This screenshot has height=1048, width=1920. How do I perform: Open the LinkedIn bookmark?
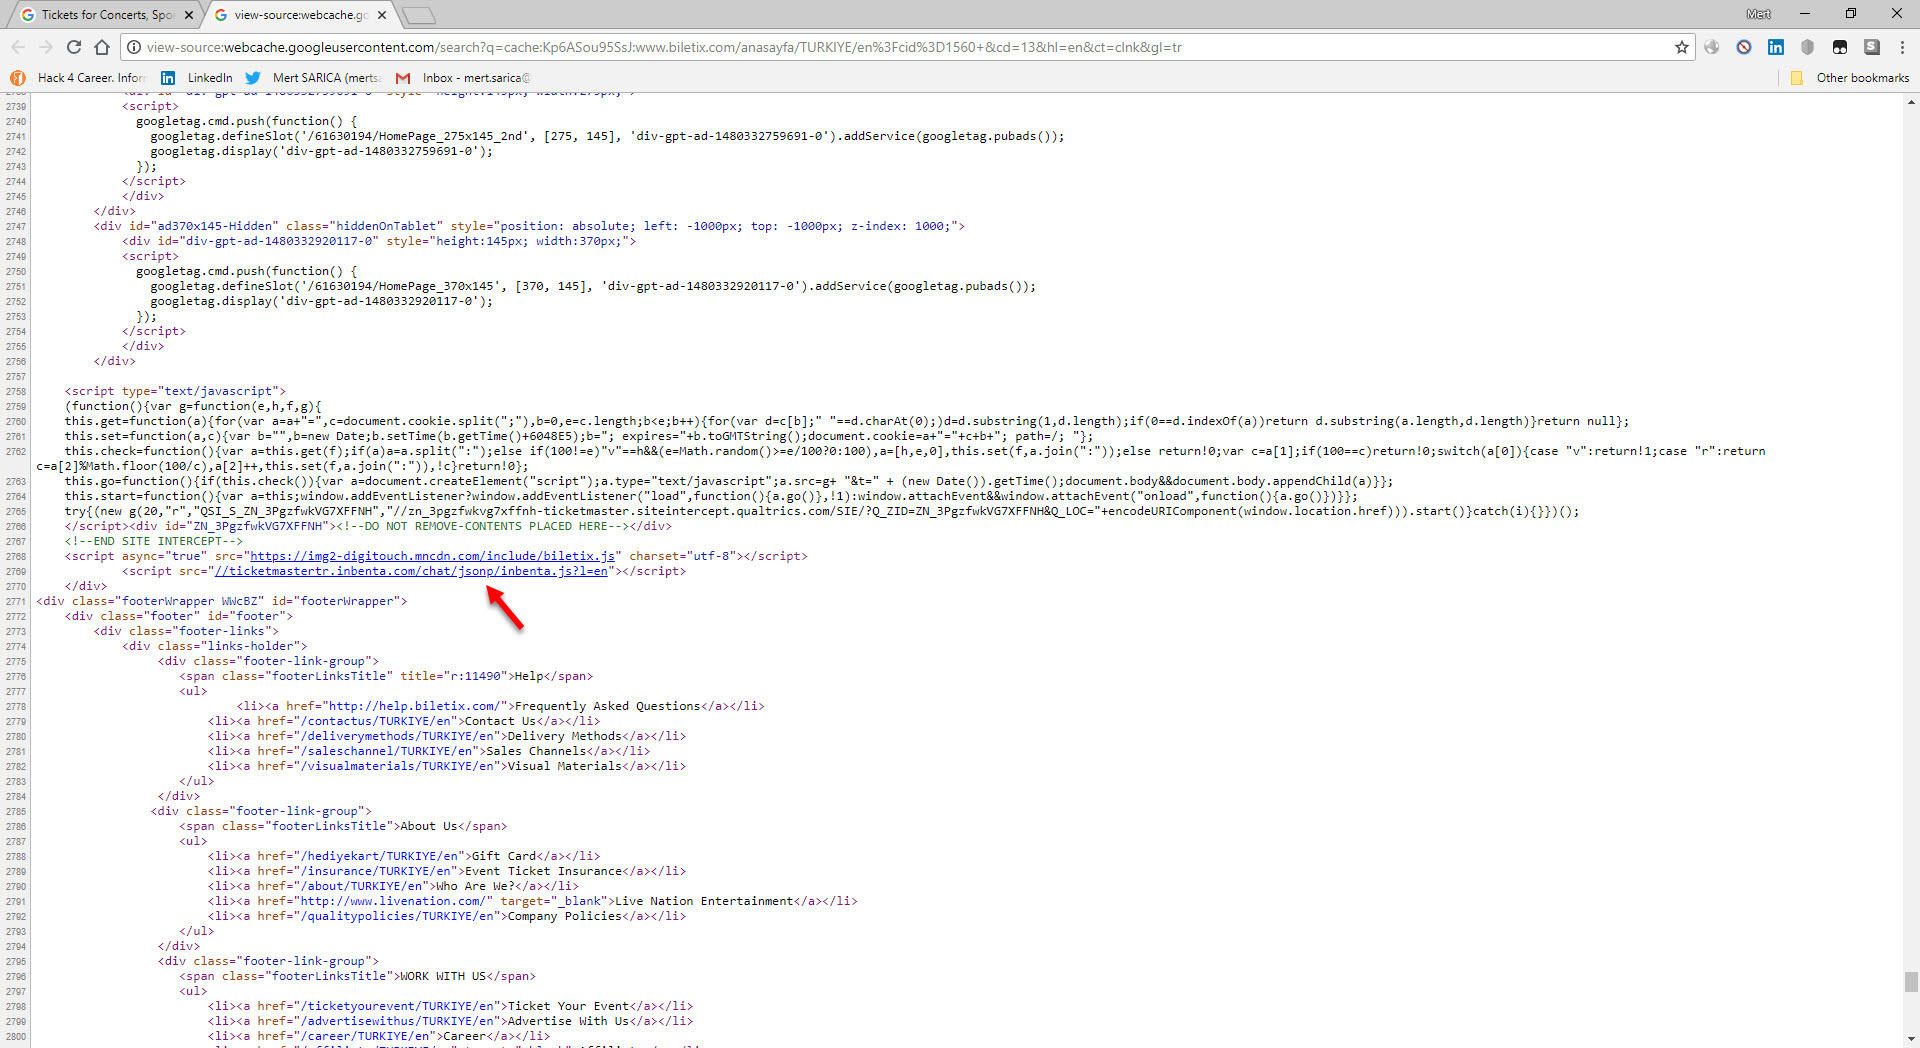pyautogui.click(x=197, y=78)
